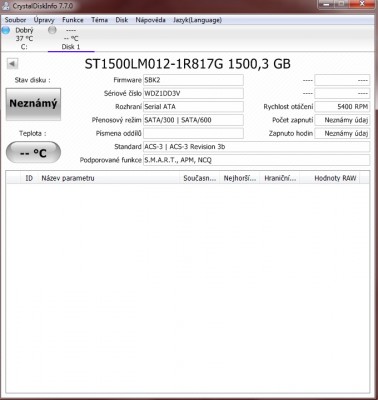The height and width of the screenshot is (400, 378).
Task: Select the C: drive tab
Action: 24,39
